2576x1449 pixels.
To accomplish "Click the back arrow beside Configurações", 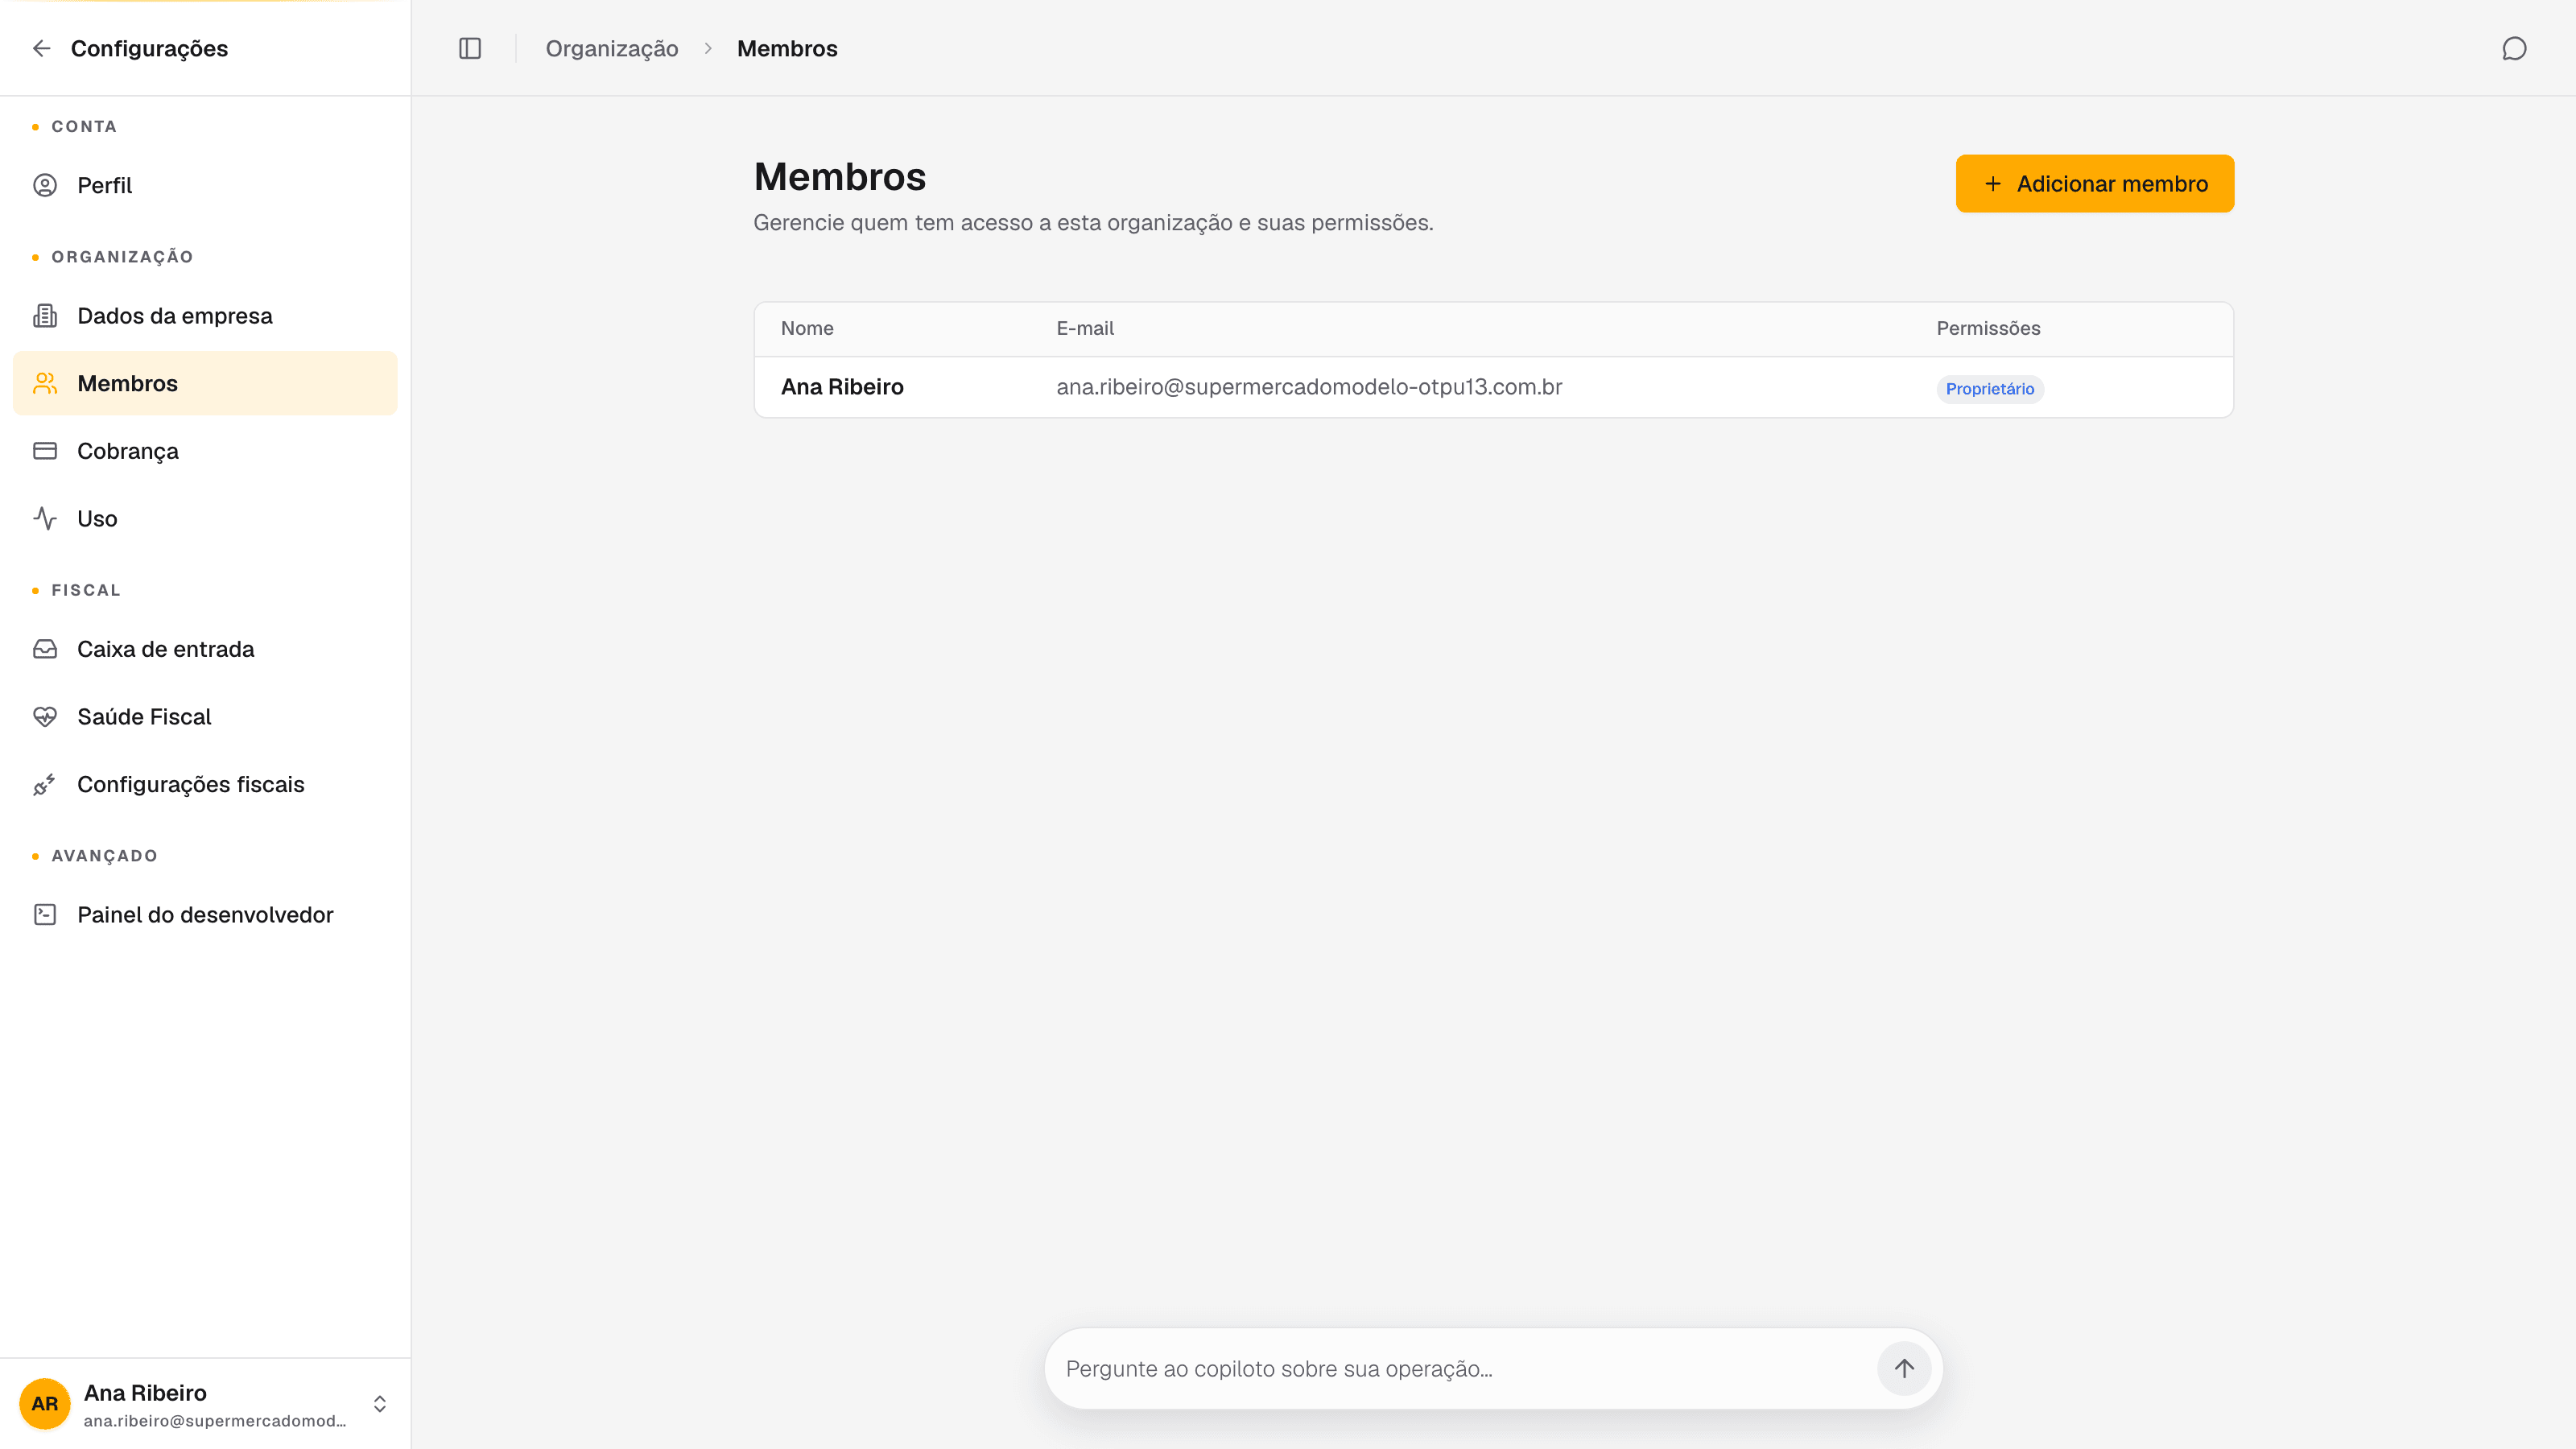I will [41, 48].
